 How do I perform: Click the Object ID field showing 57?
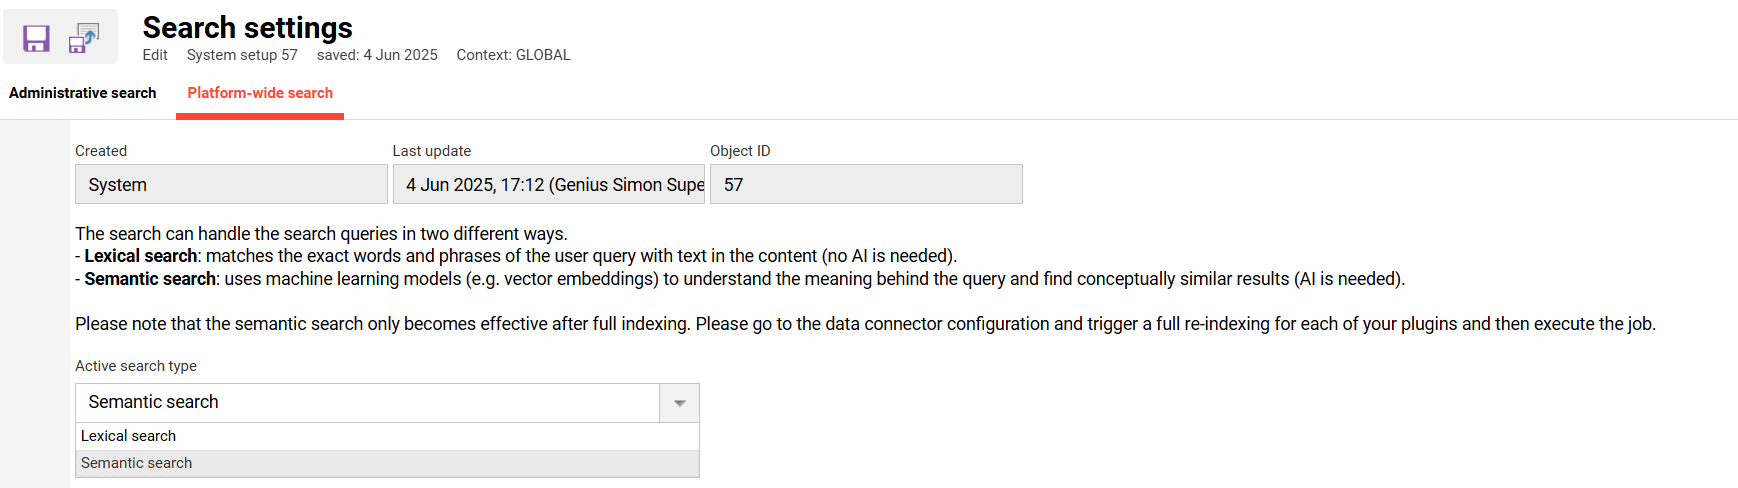point(865,185)
